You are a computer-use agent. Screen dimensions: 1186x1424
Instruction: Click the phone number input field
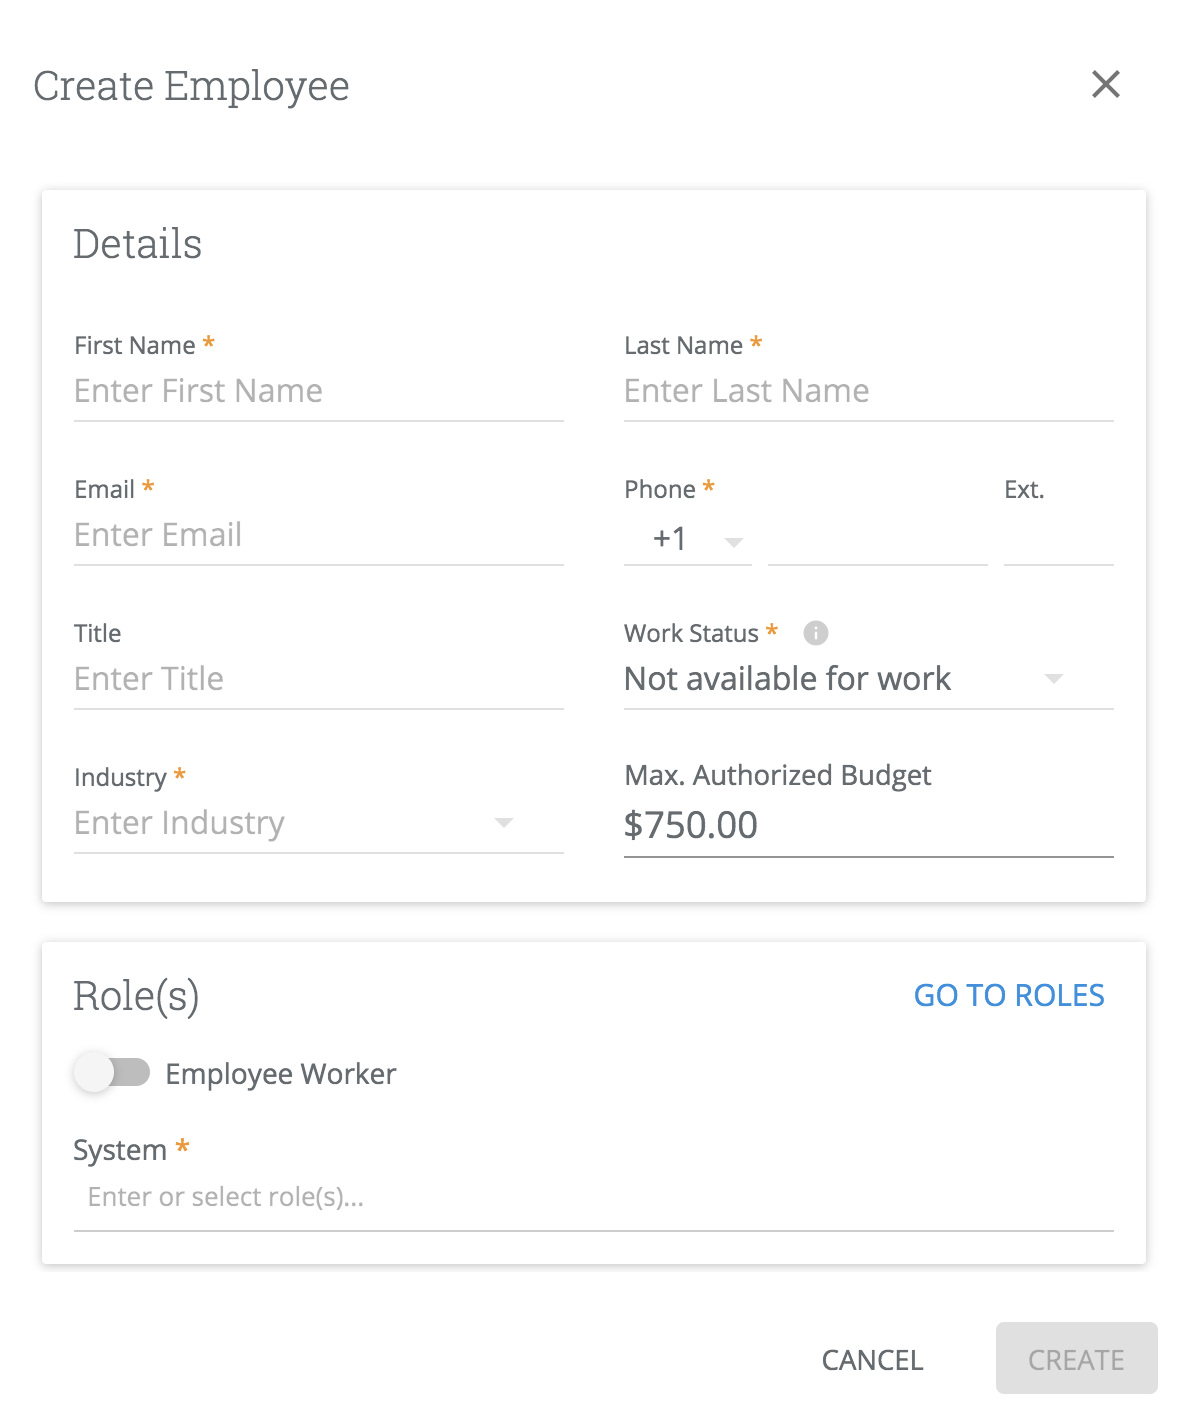coord(877,540)
